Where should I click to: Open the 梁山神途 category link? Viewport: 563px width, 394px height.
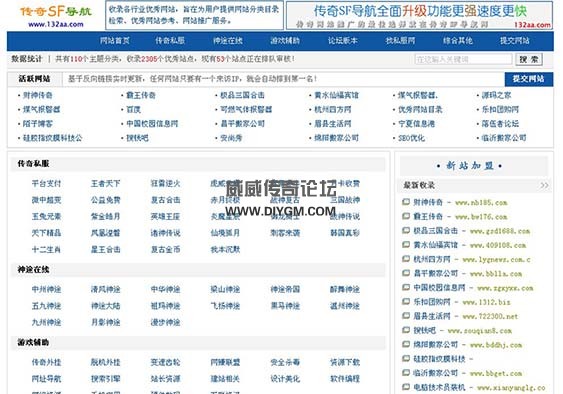225,289
